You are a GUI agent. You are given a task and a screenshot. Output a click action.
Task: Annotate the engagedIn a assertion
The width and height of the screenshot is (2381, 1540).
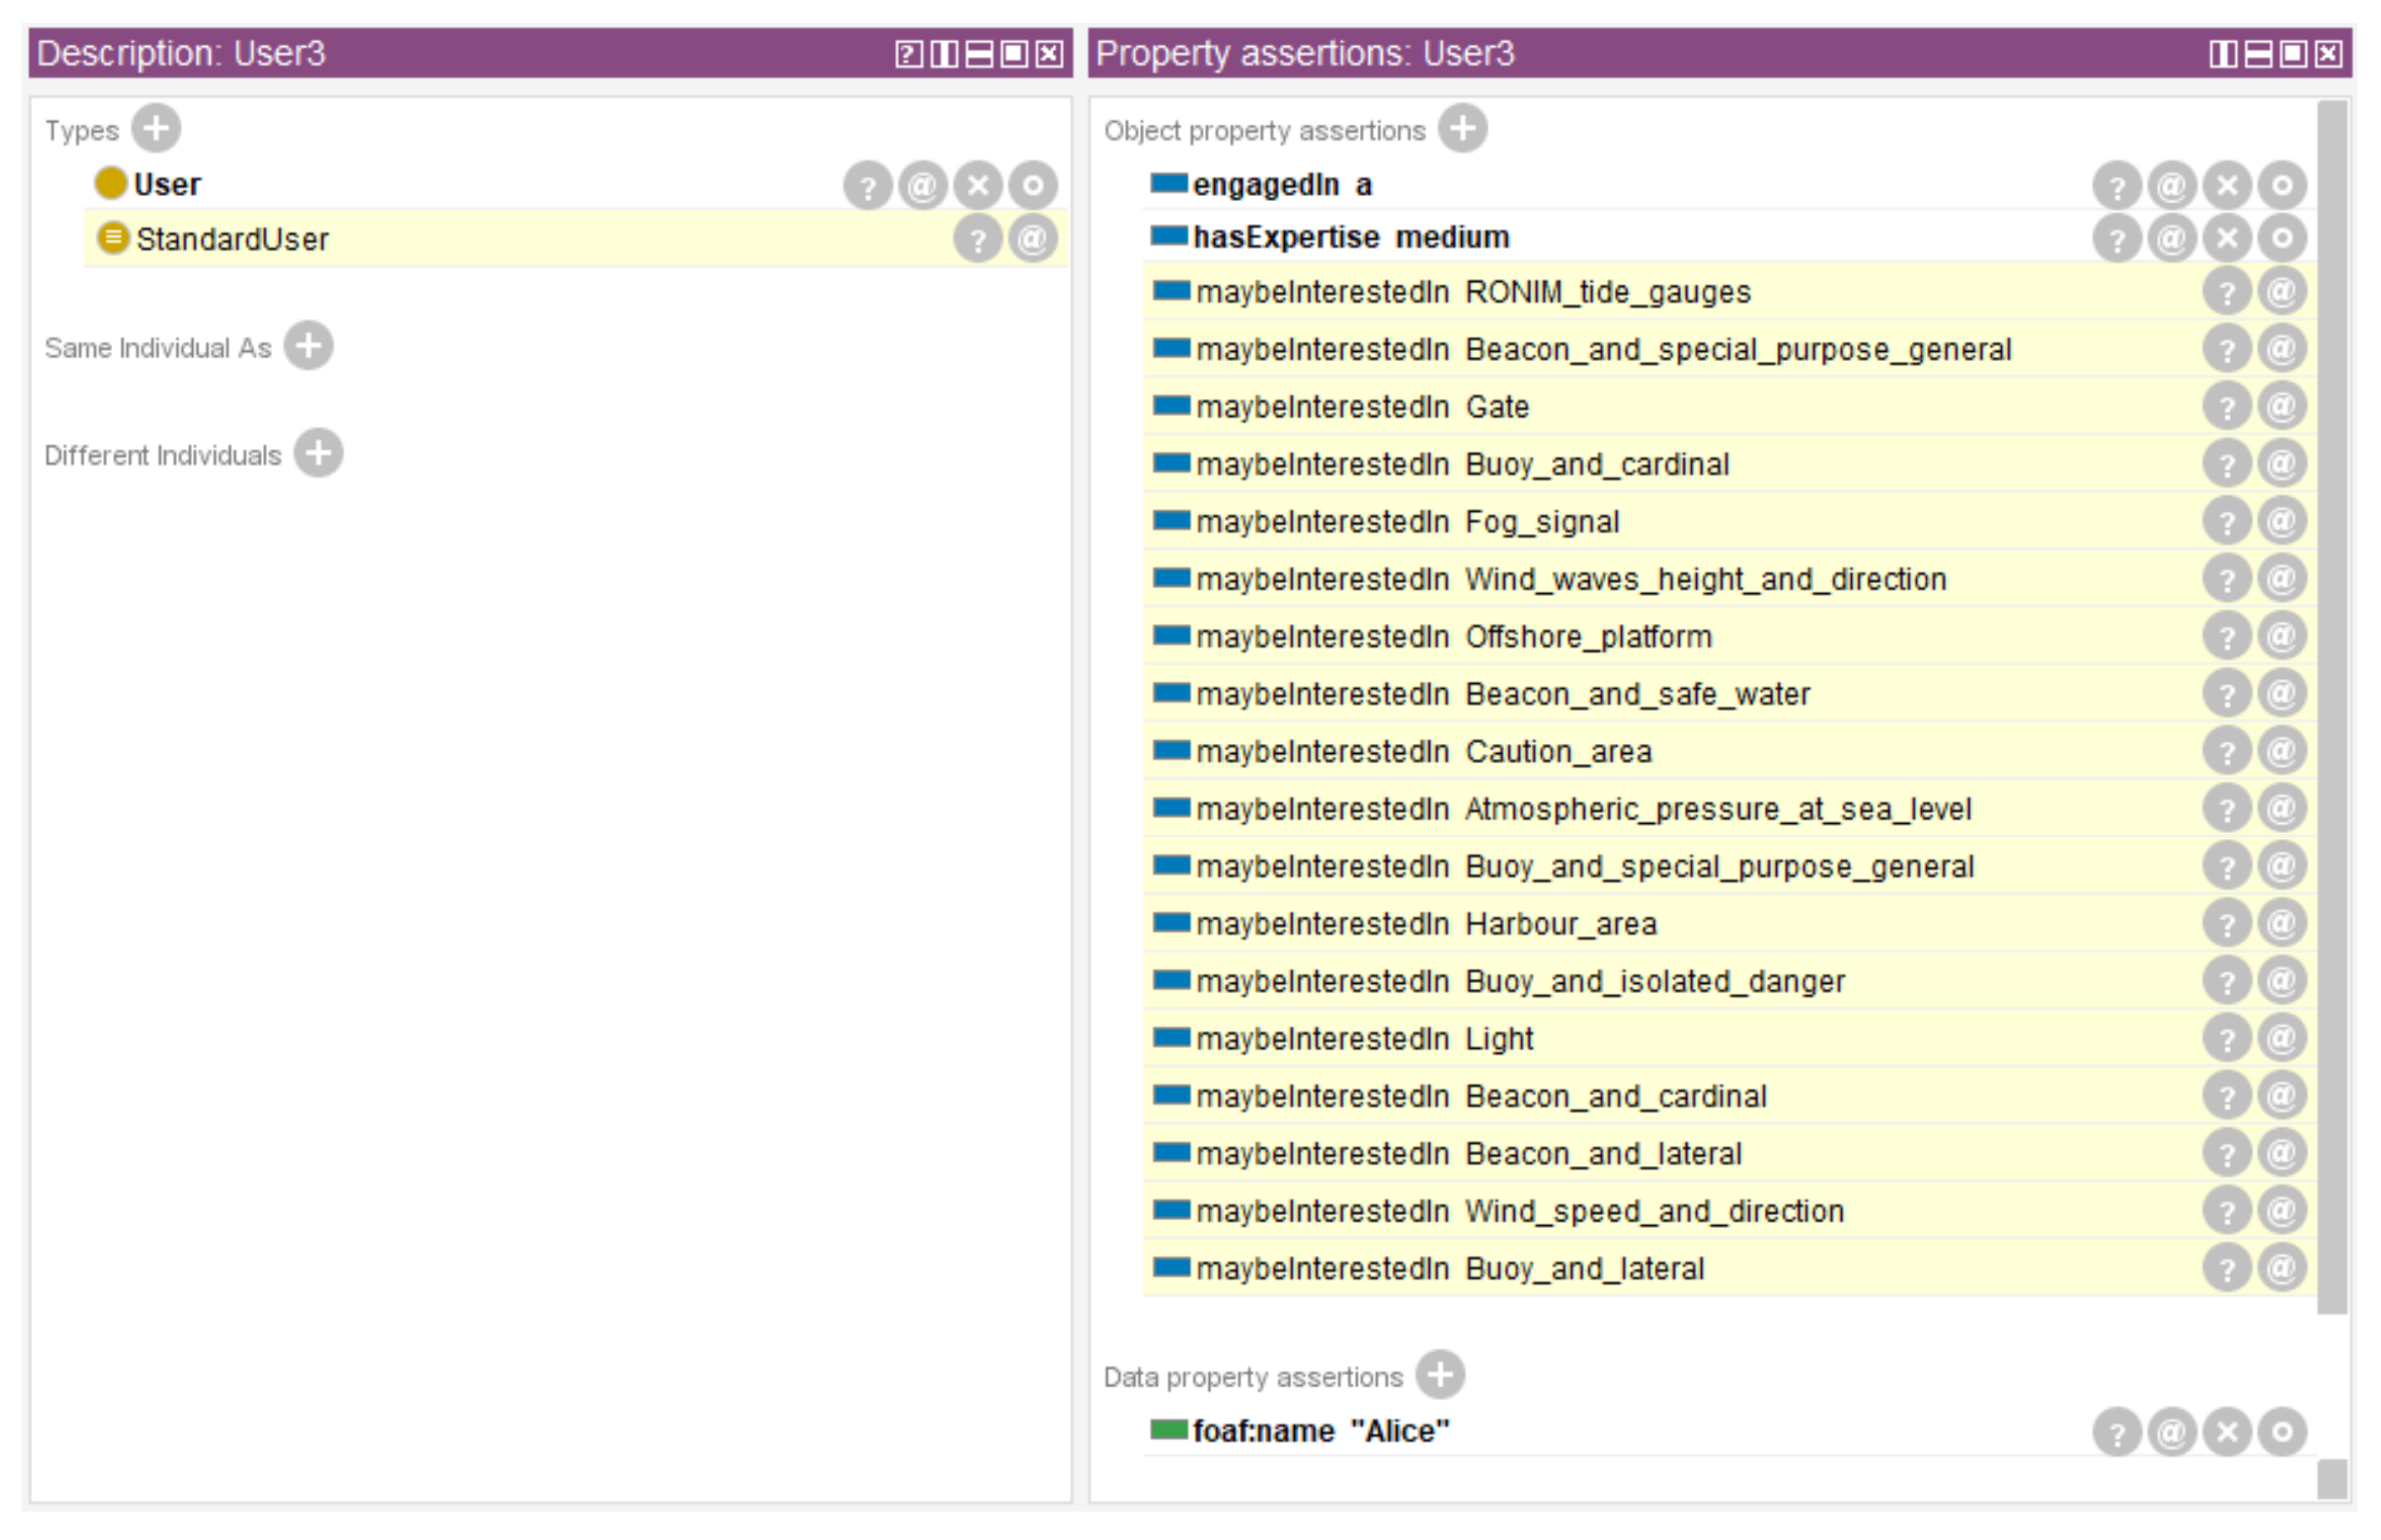(x=2172, y=185)
